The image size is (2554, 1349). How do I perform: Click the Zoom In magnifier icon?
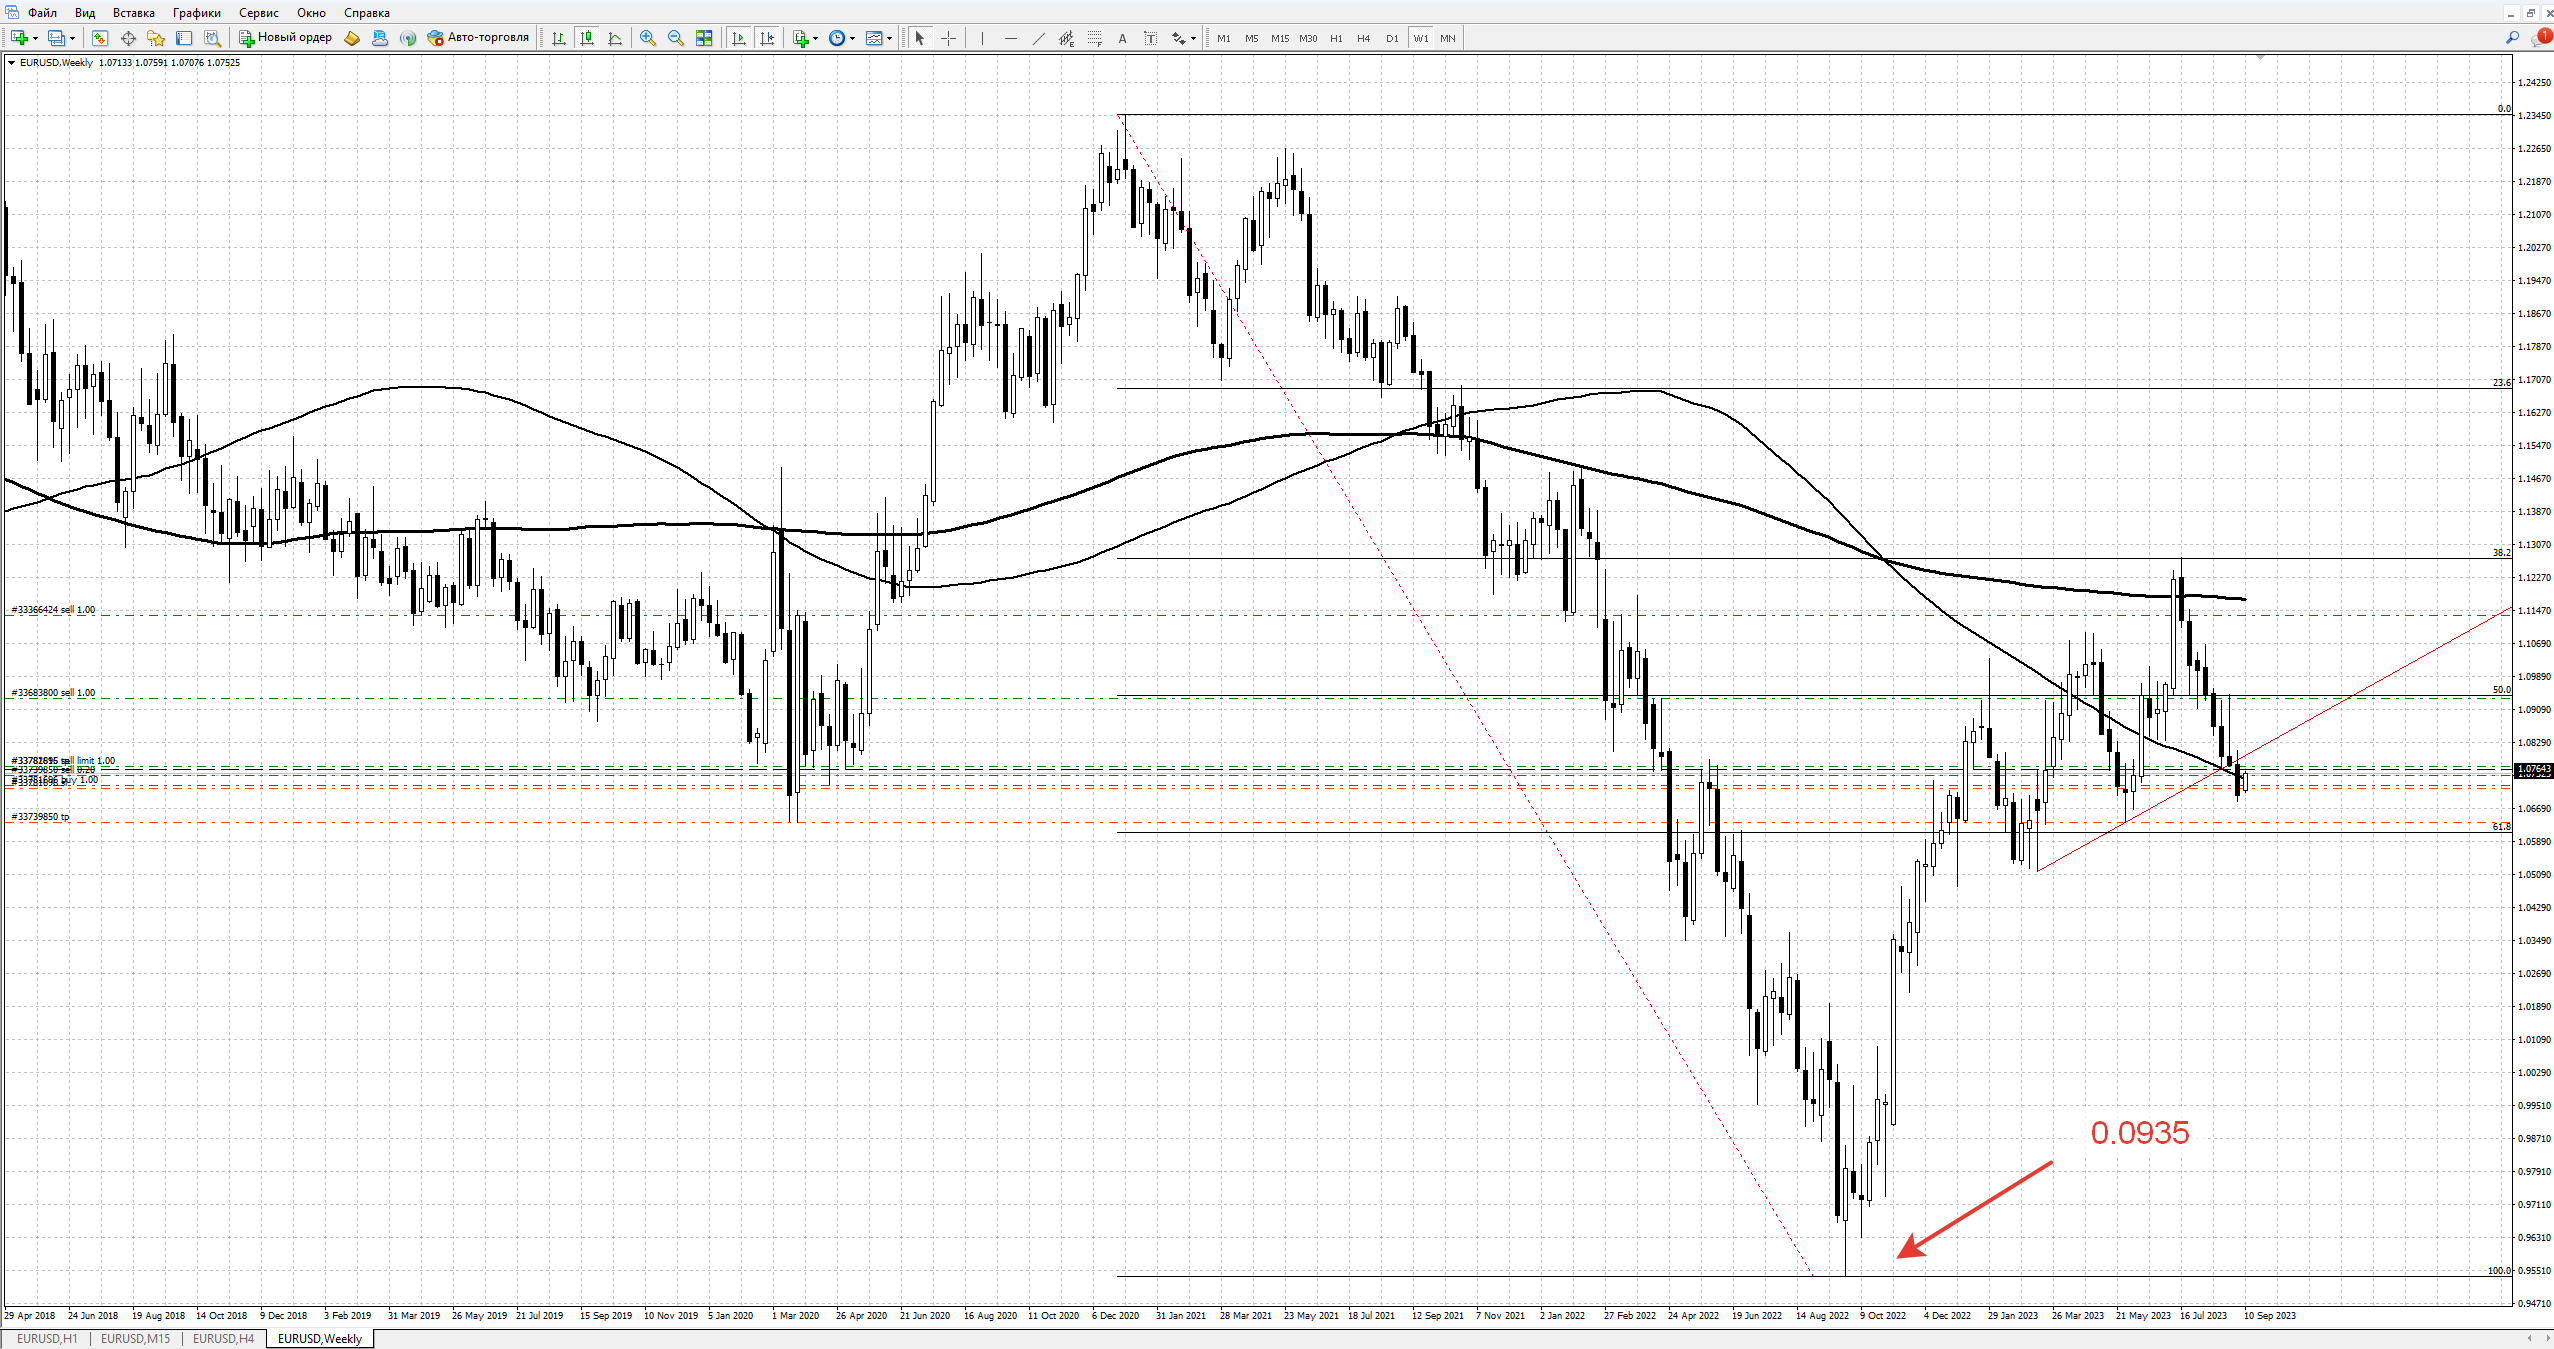(648, 38)
